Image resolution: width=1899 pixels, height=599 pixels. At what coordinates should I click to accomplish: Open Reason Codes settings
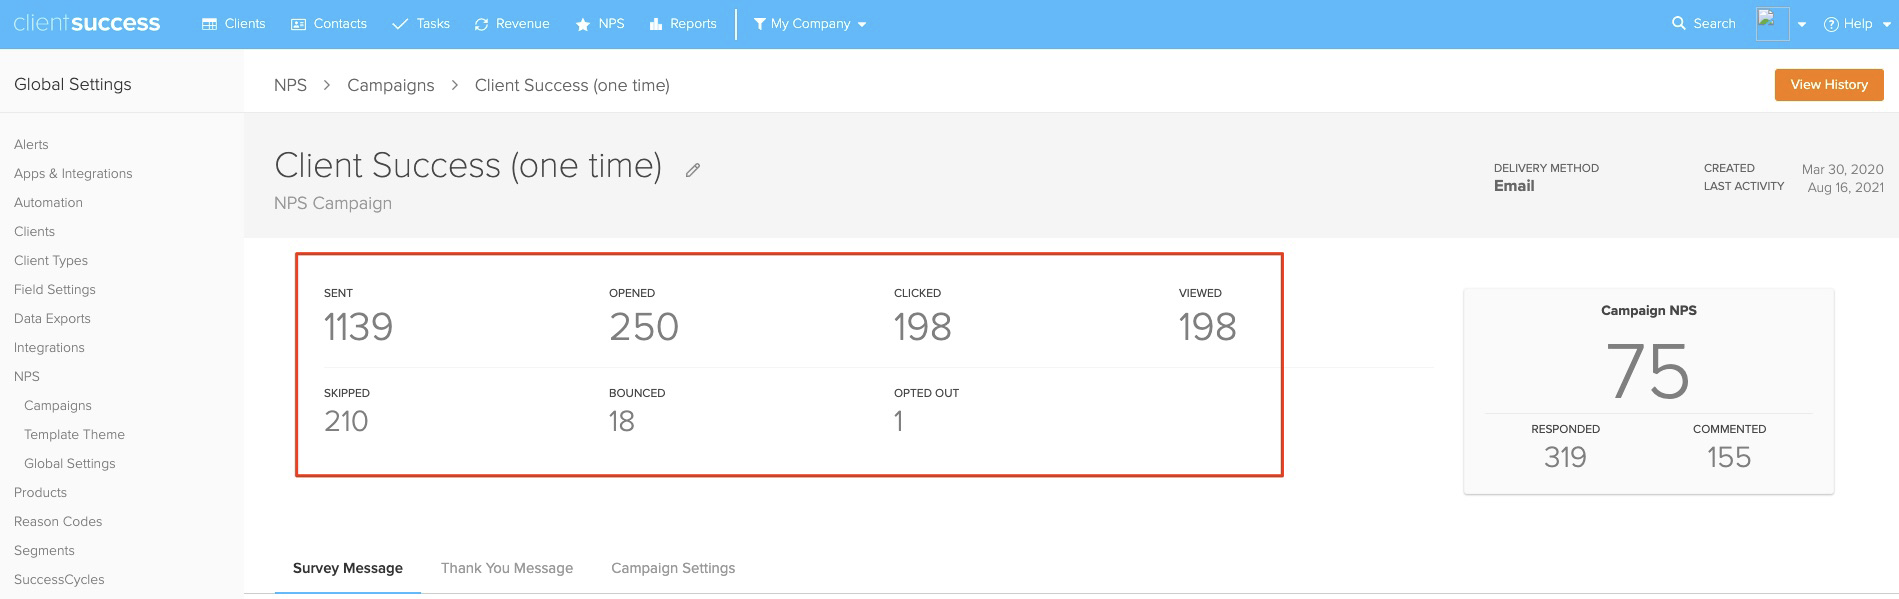tap(58, 521)
